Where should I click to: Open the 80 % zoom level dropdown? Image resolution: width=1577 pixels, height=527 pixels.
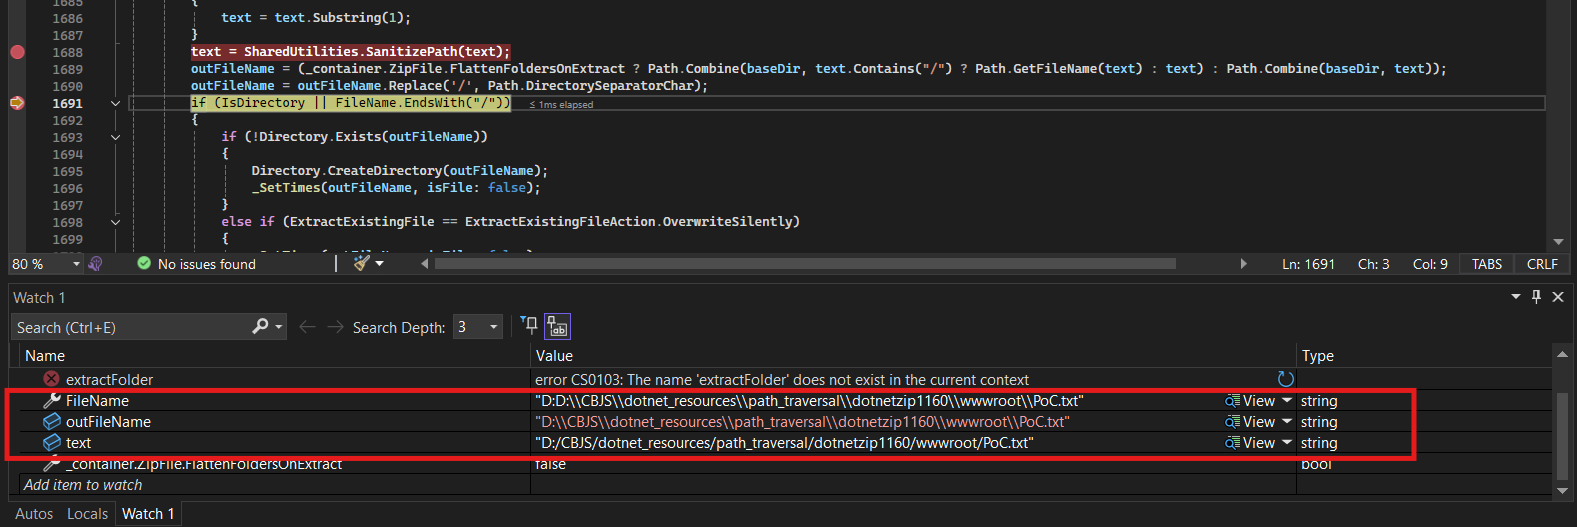[x=76, y=264]
